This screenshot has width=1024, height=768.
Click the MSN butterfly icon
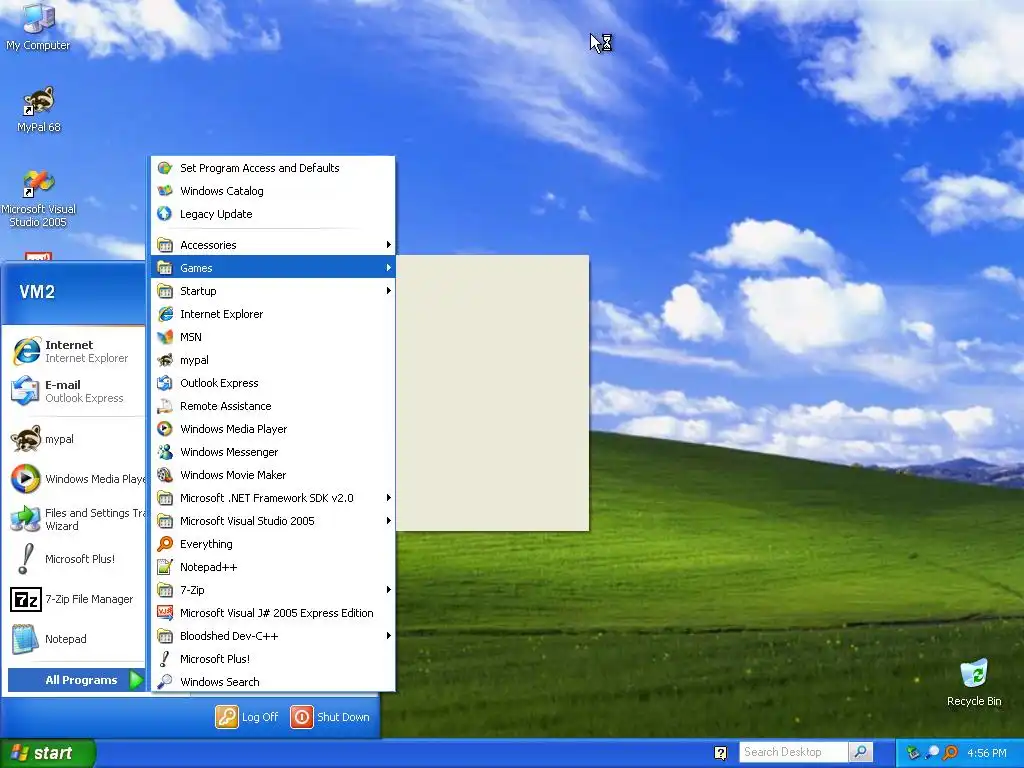coord(165,337)
